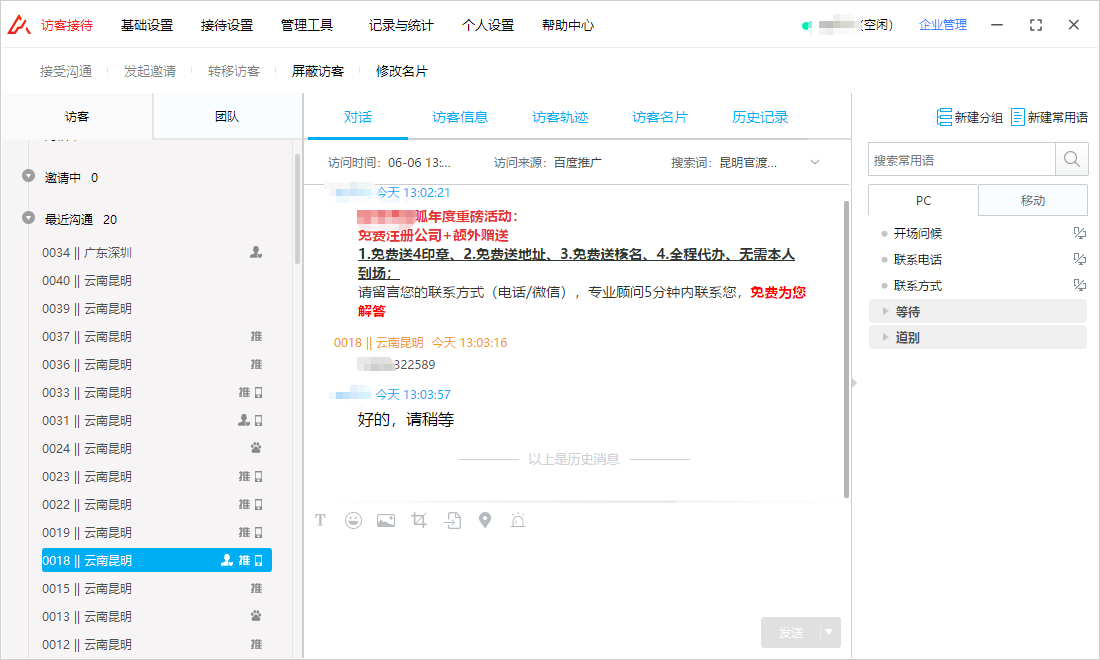This screenshot has height=660, width=1100.
Task: Expand the 道别 phrase group
Action: (x=886, y=338)
